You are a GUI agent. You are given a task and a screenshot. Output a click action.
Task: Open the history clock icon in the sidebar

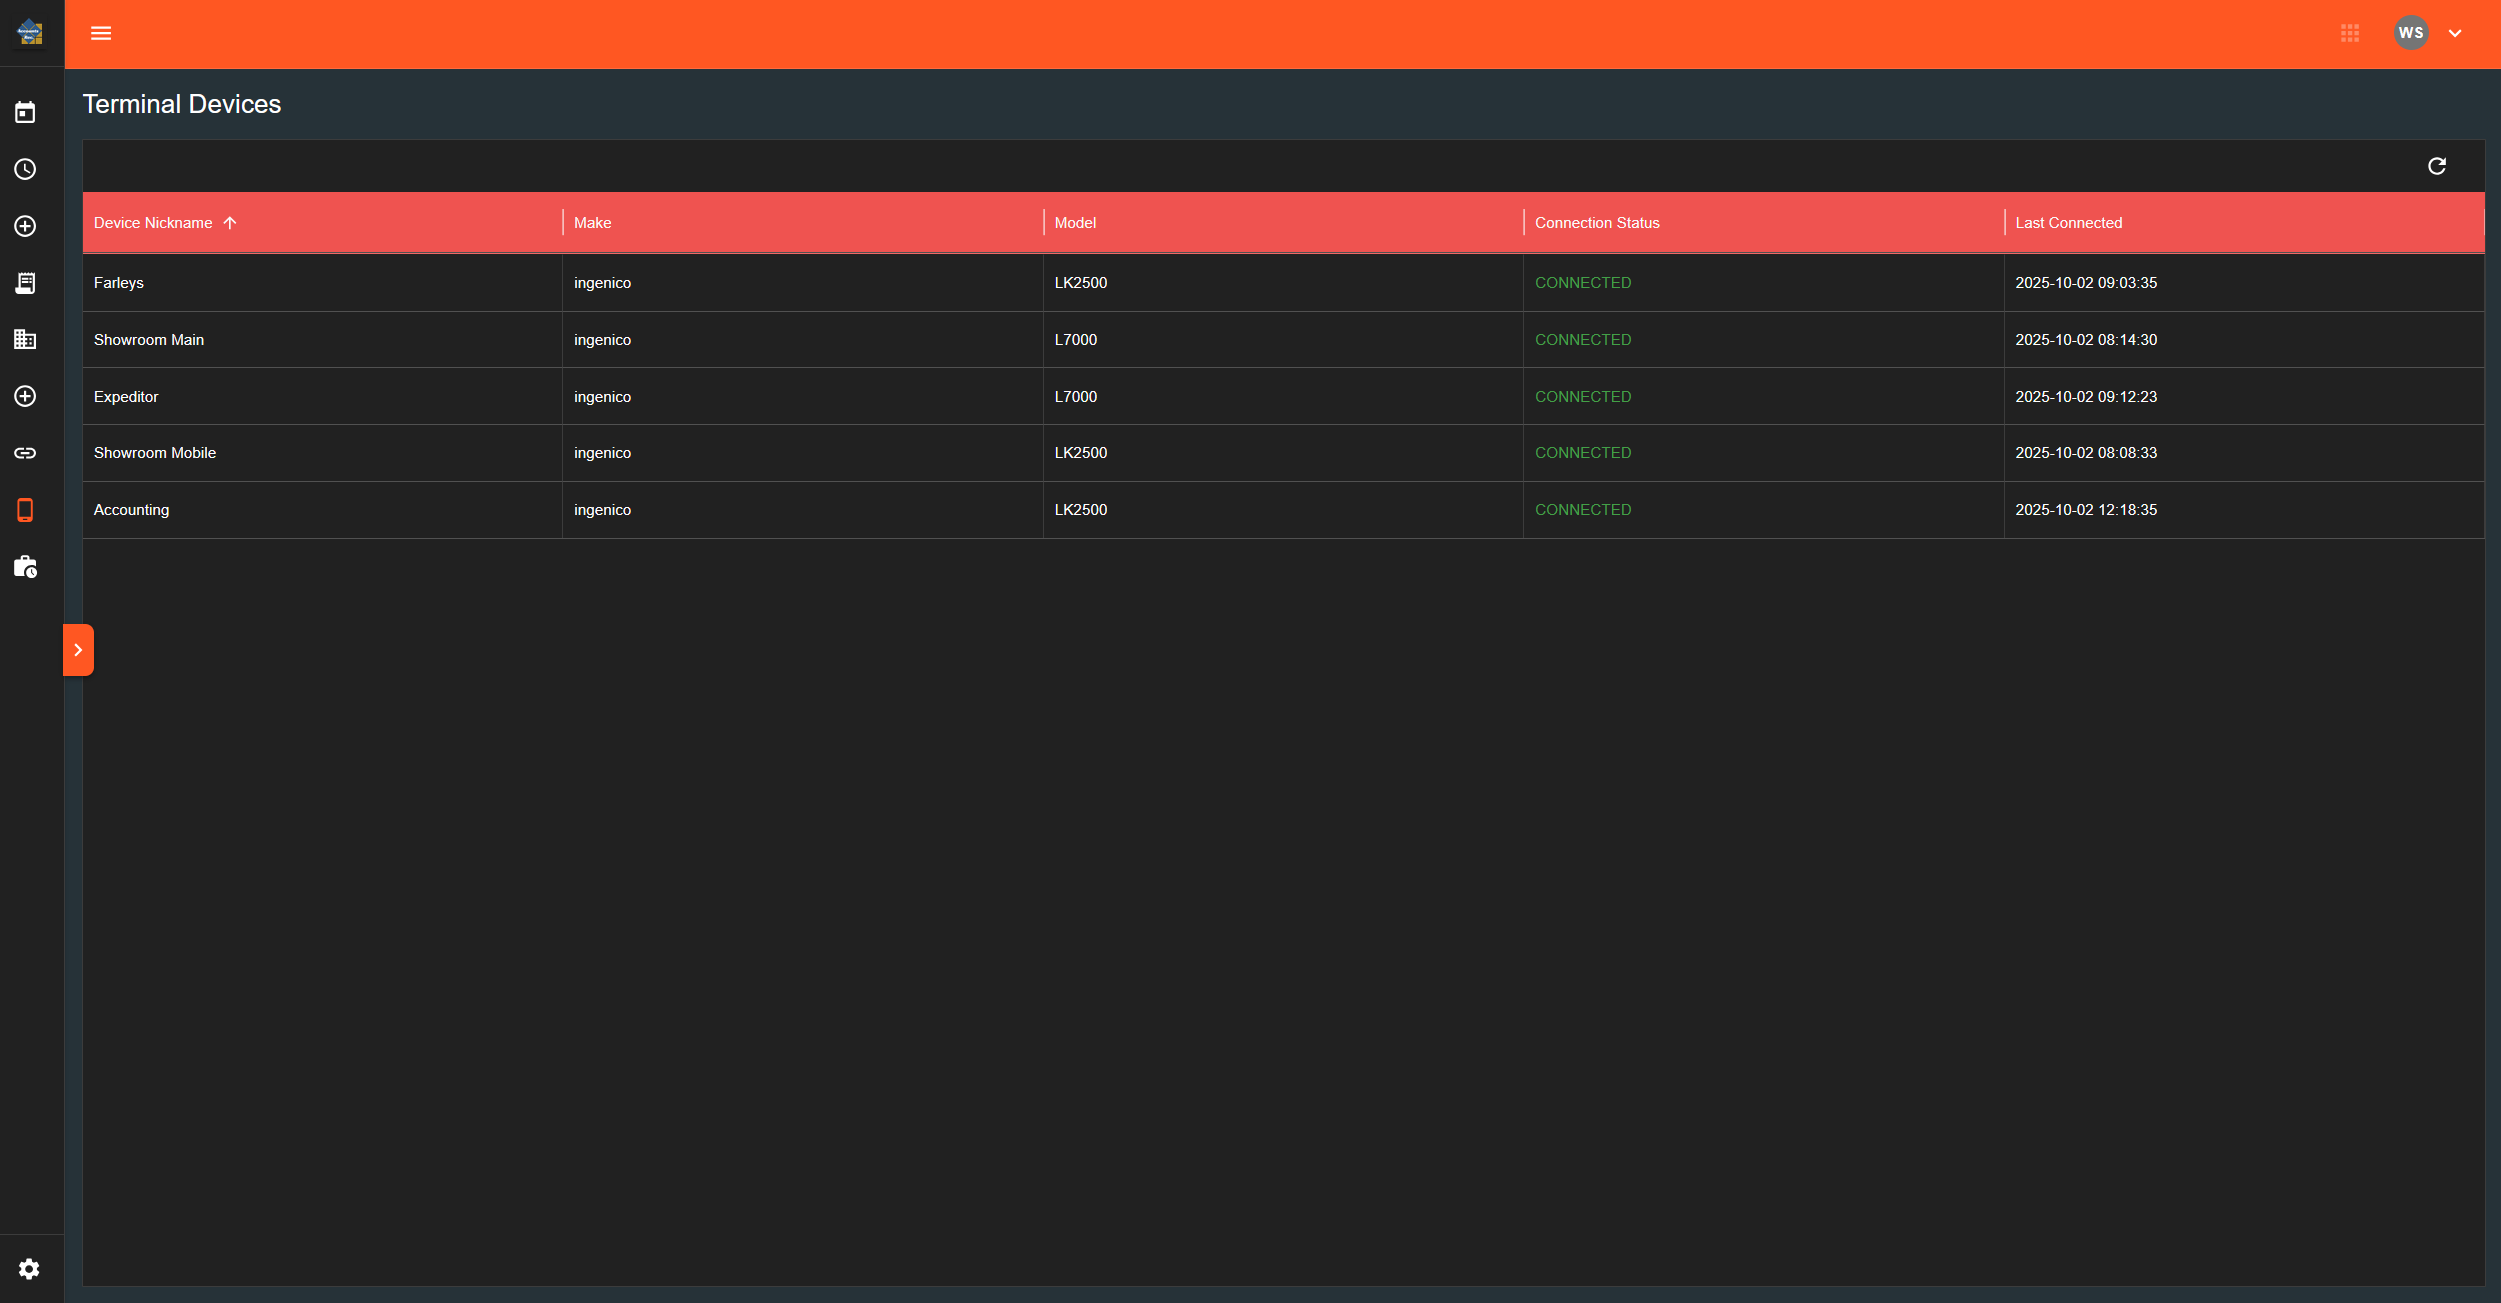tap(25, 169)
